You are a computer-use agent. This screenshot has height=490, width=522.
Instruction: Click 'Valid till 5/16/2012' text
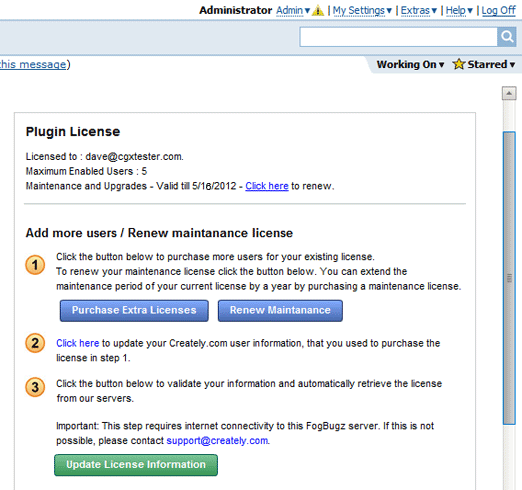click(196, 186)
